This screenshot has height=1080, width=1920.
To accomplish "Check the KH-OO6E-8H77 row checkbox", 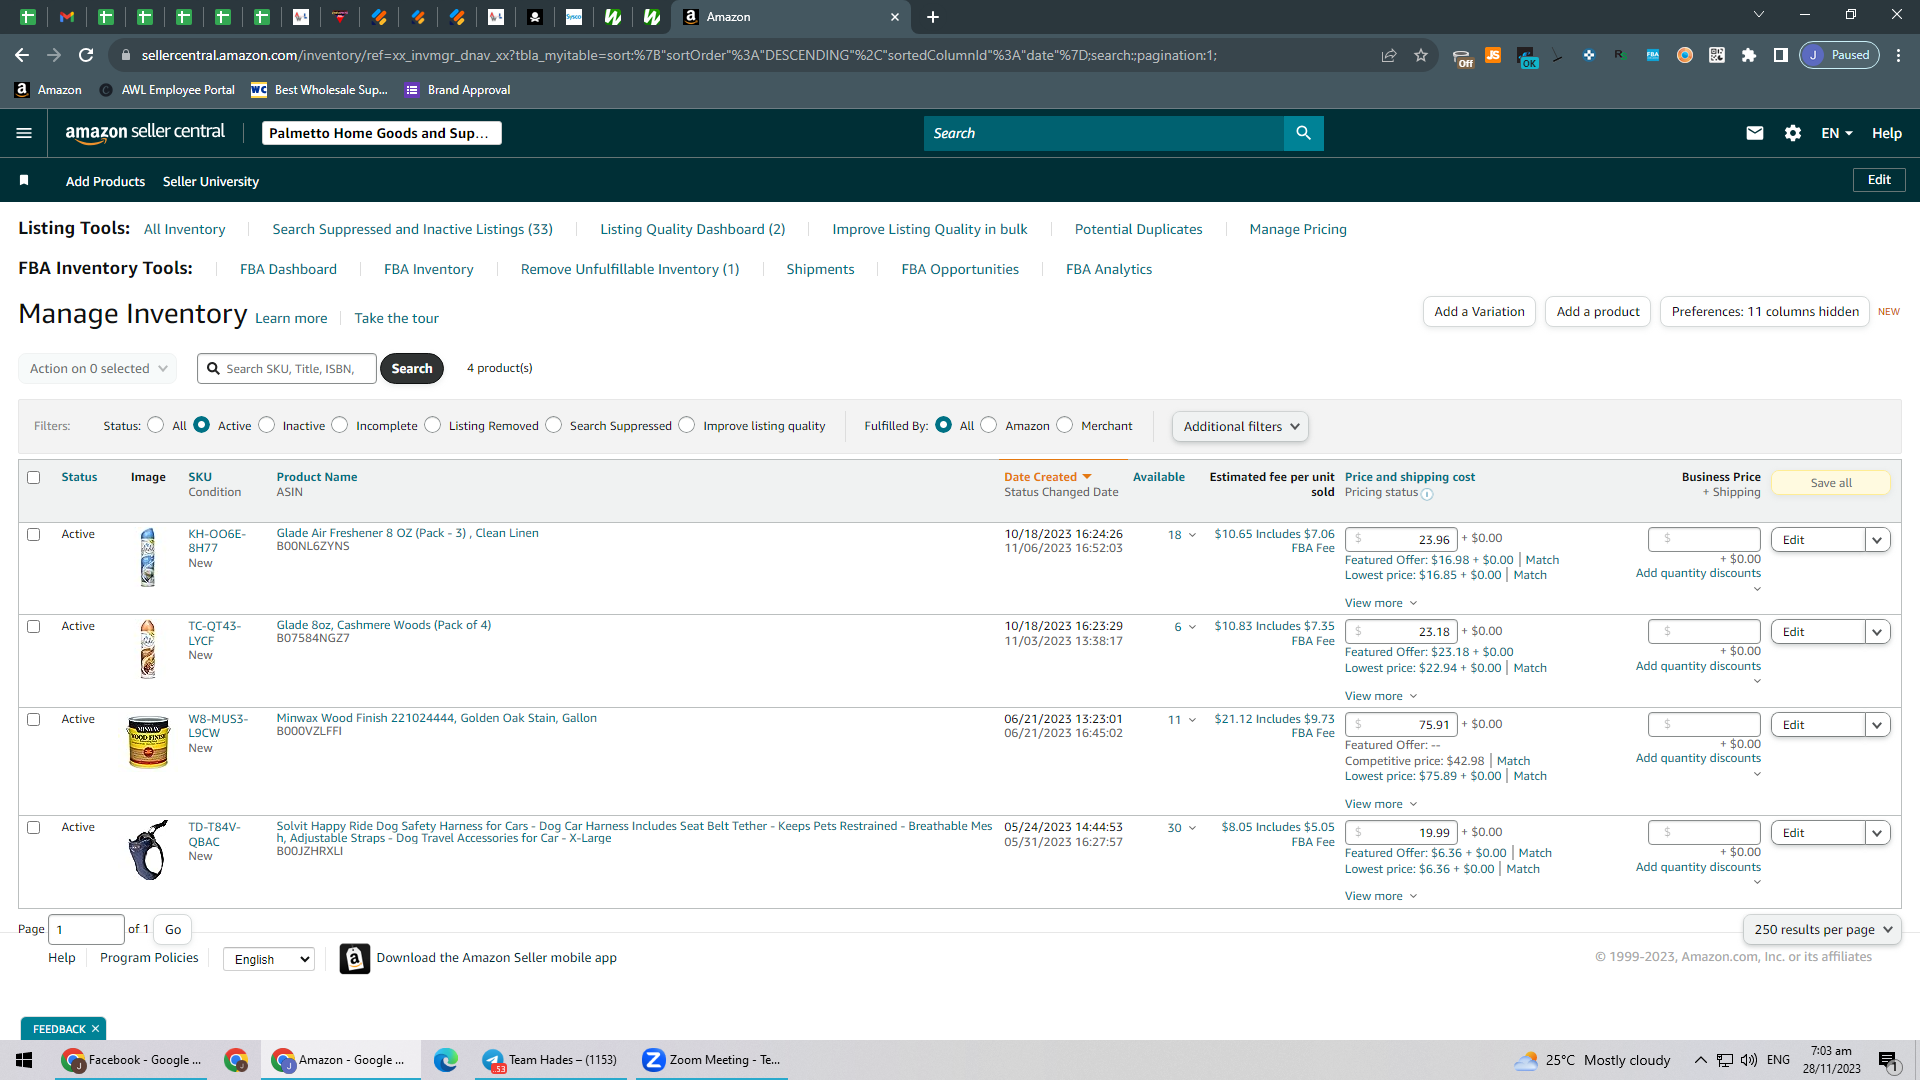I will (x=34, y=535).
